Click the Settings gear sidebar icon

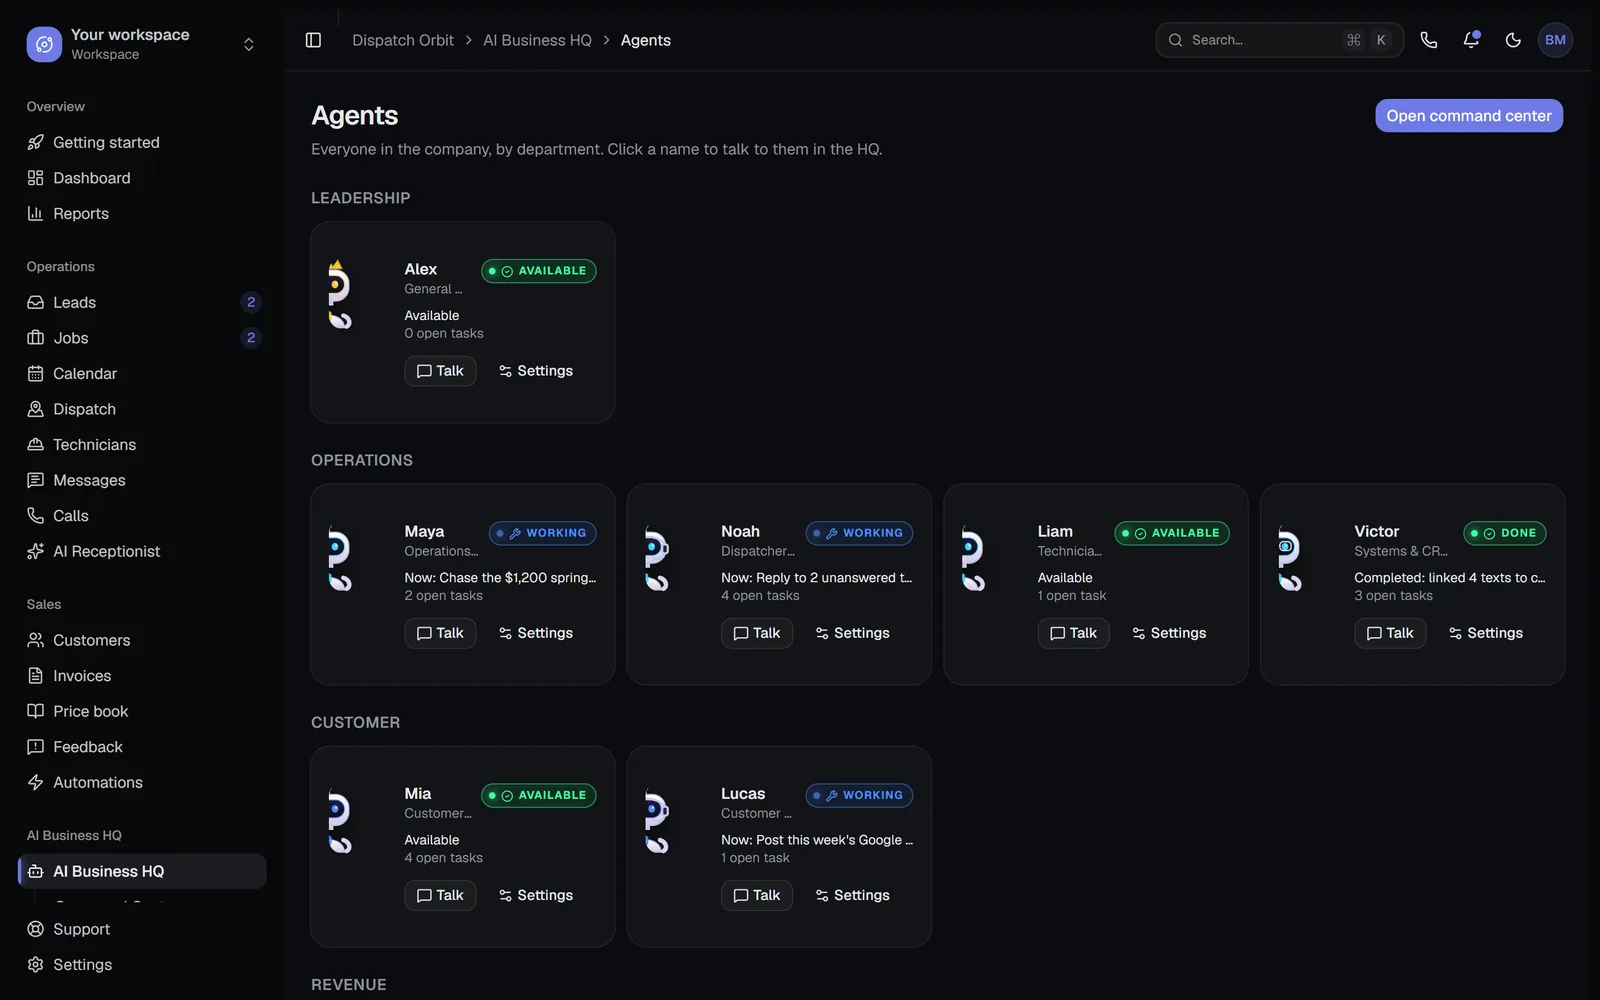pos(36,964)
